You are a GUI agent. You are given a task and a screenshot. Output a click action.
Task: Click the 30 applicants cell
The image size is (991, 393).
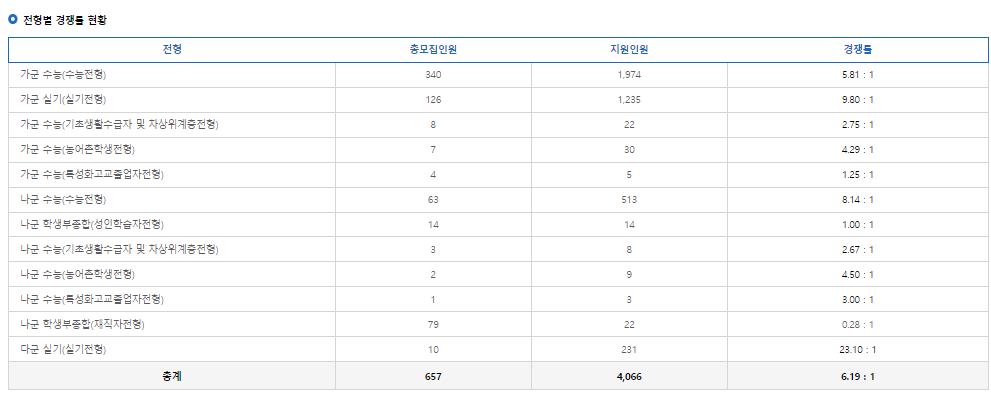tap(629, 150)
